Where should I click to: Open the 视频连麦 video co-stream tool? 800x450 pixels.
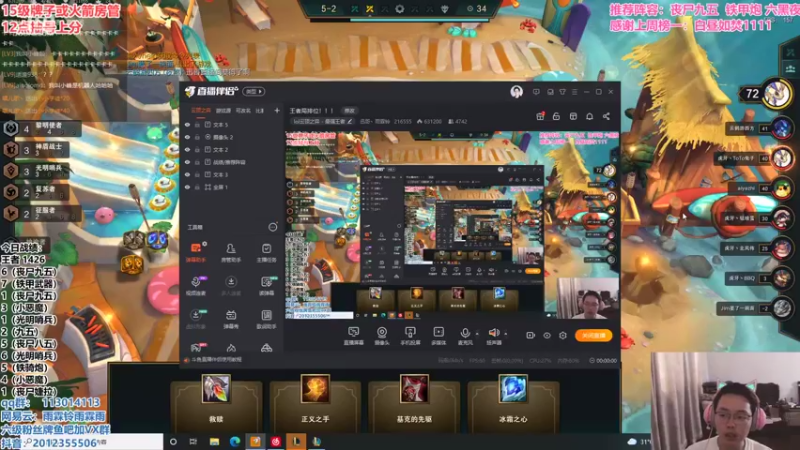click(x=195, y=286)
